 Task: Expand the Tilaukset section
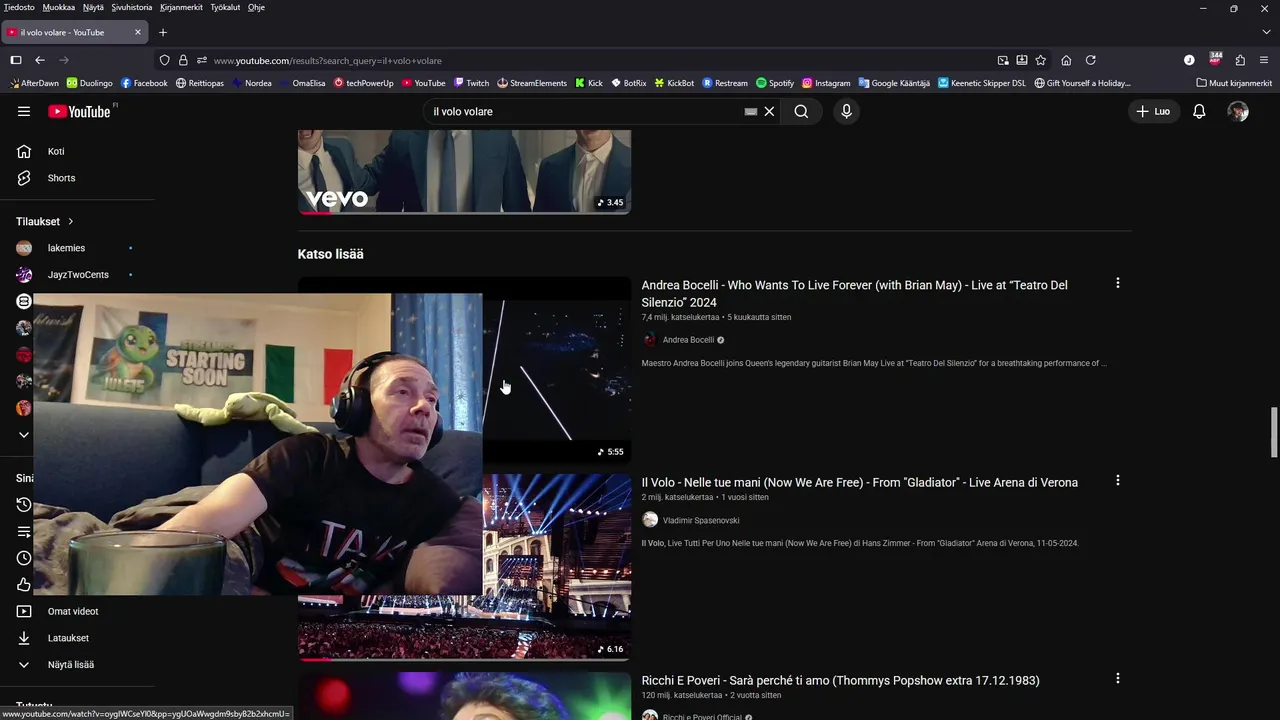click(x=45, y=221)
